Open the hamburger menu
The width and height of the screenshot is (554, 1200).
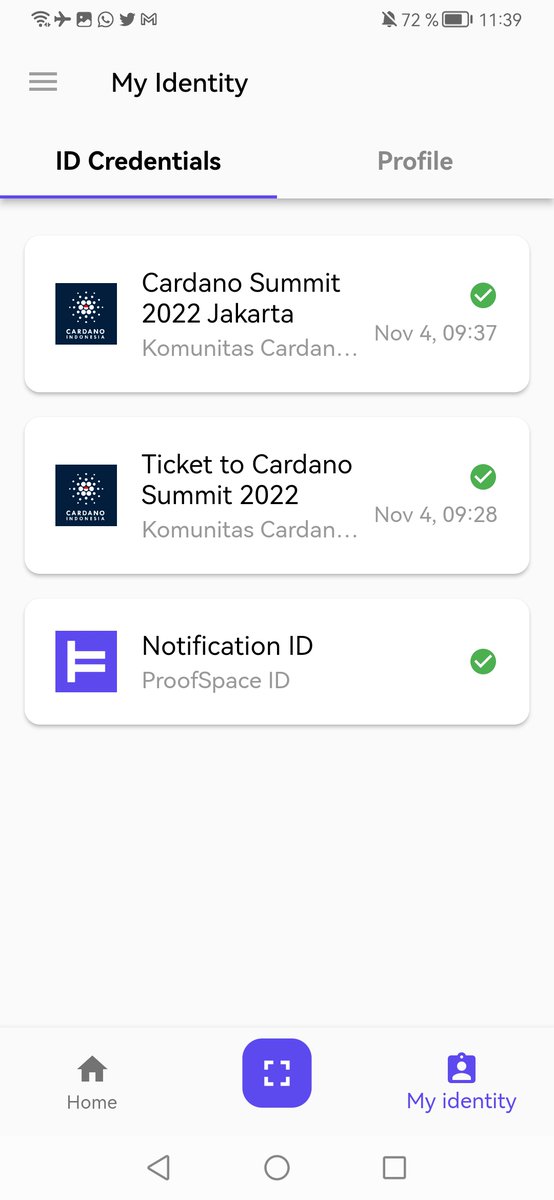43,82
